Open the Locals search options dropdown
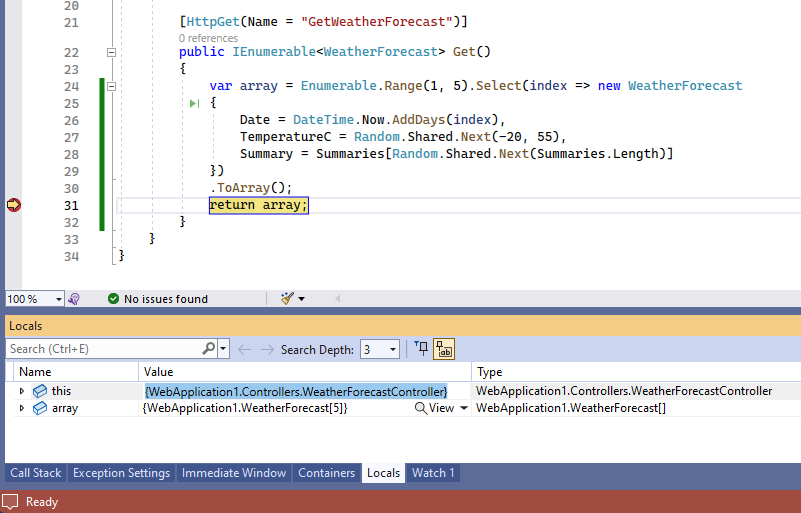 pos(223,349)
